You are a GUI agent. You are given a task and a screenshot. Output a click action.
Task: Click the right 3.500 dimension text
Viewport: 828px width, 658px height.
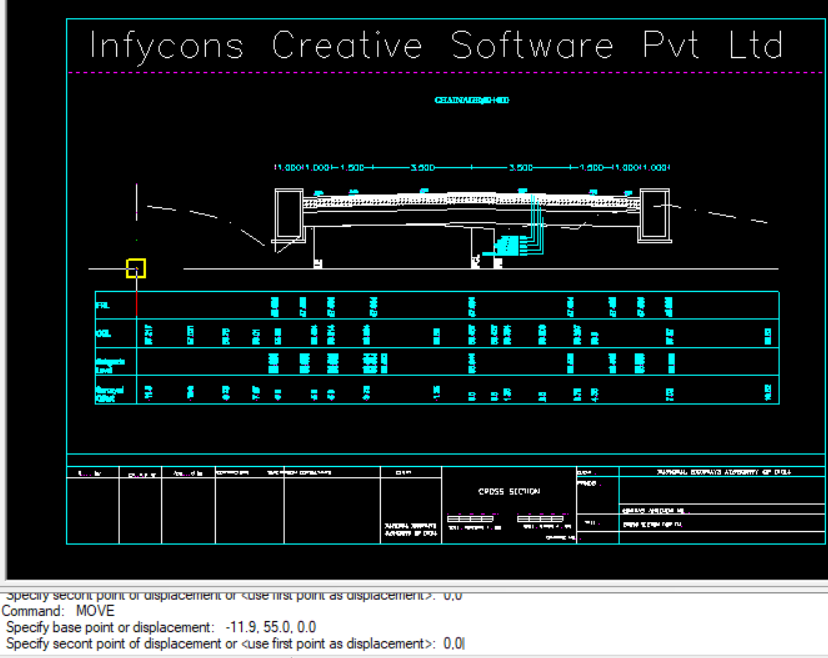pyautogui.click(x=520, y=168)
